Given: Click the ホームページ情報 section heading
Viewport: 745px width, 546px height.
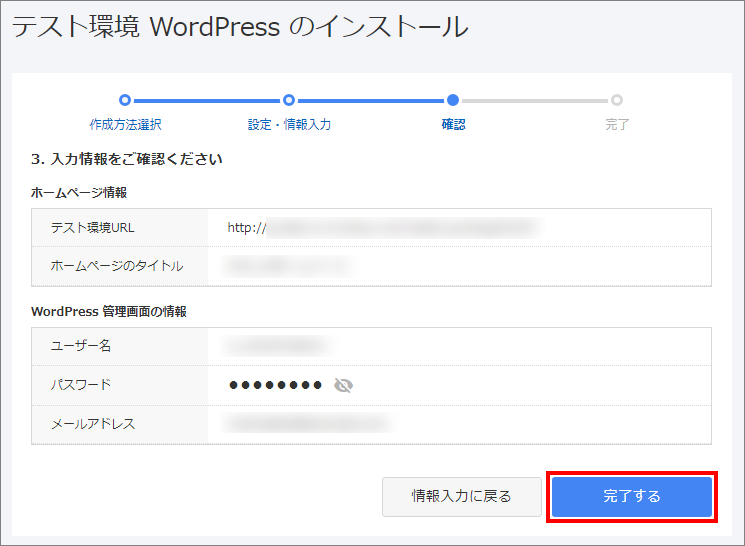Looking at the screenshot, I should (79, 192).
